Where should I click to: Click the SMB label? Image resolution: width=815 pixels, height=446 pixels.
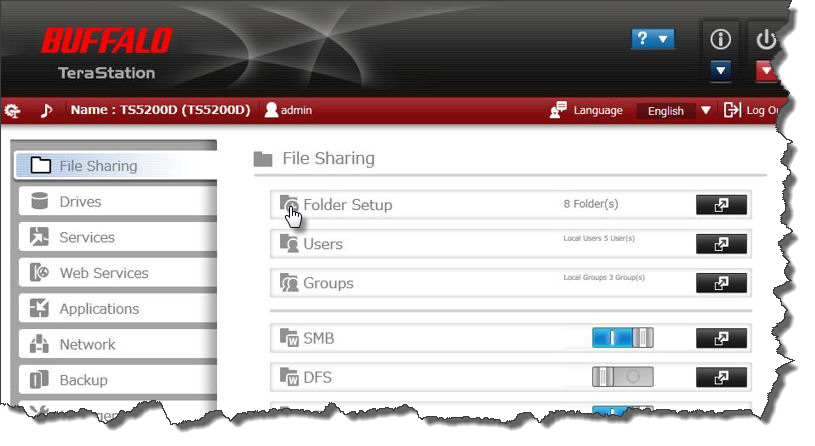pos(319,338)
